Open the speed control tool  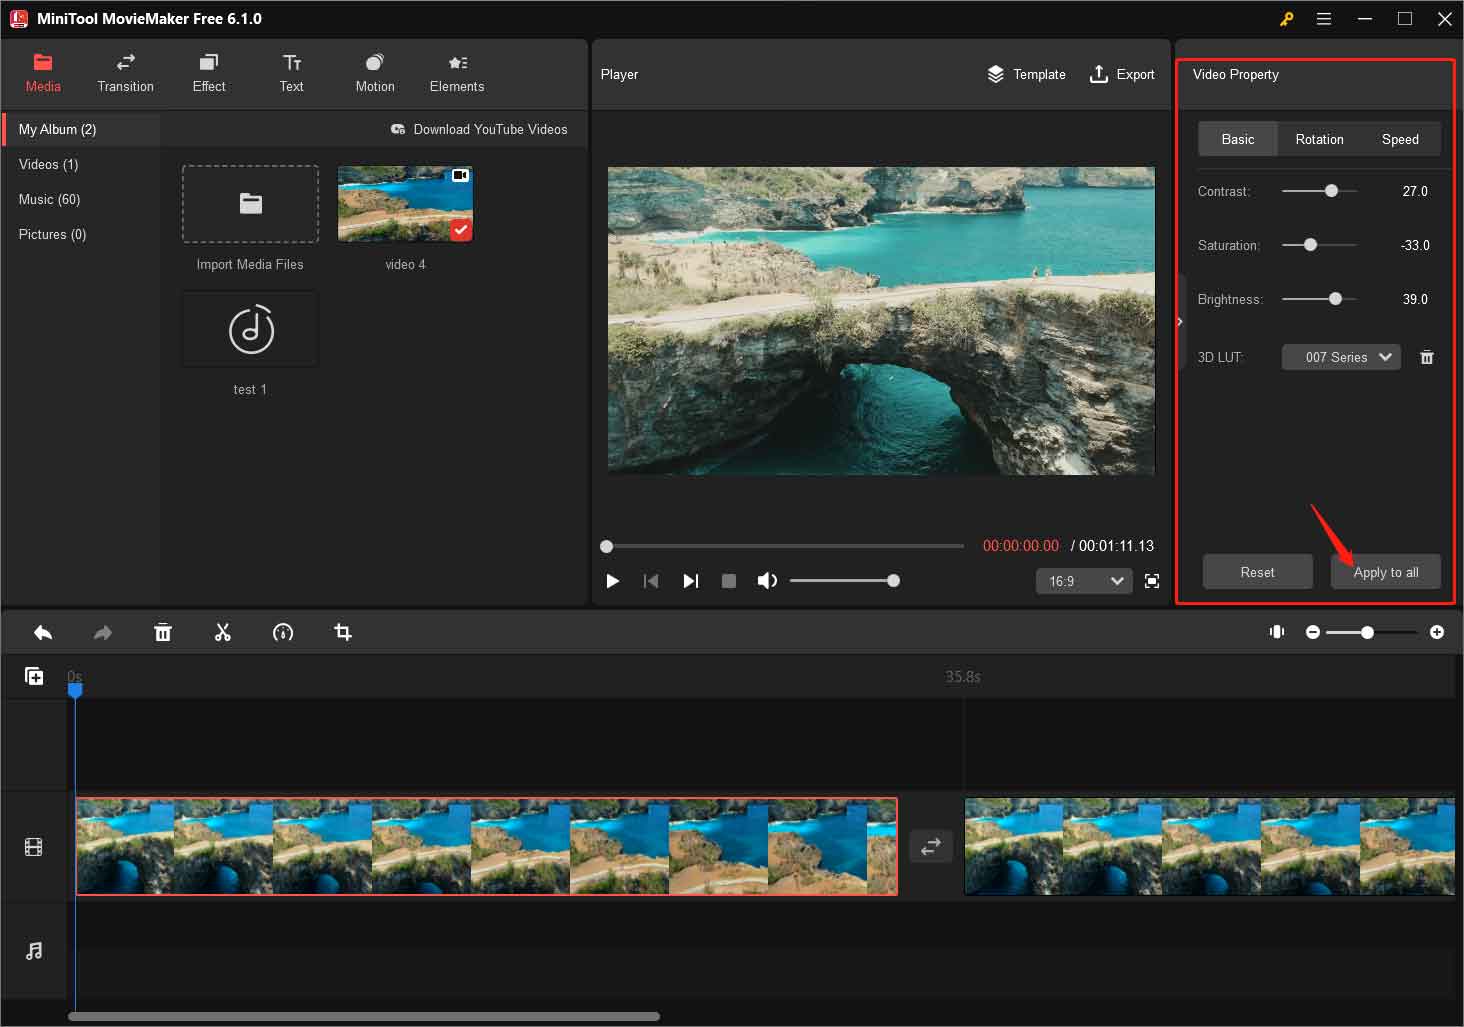[283, 632]
